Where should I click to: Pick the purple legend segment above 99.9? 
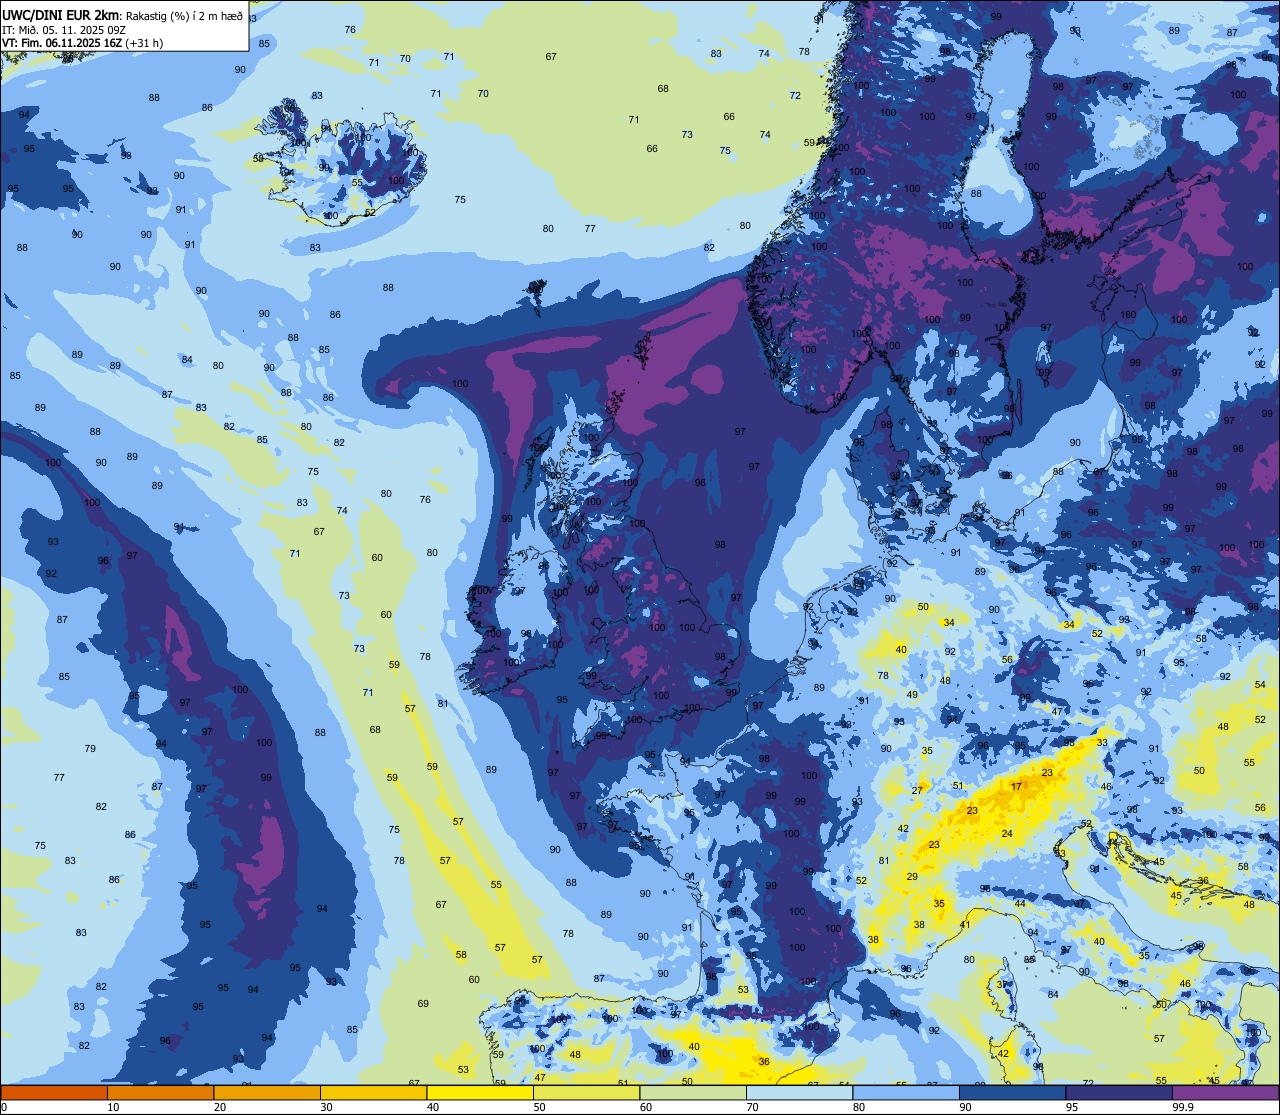pyautogui.click(x=1225, y=1092)
